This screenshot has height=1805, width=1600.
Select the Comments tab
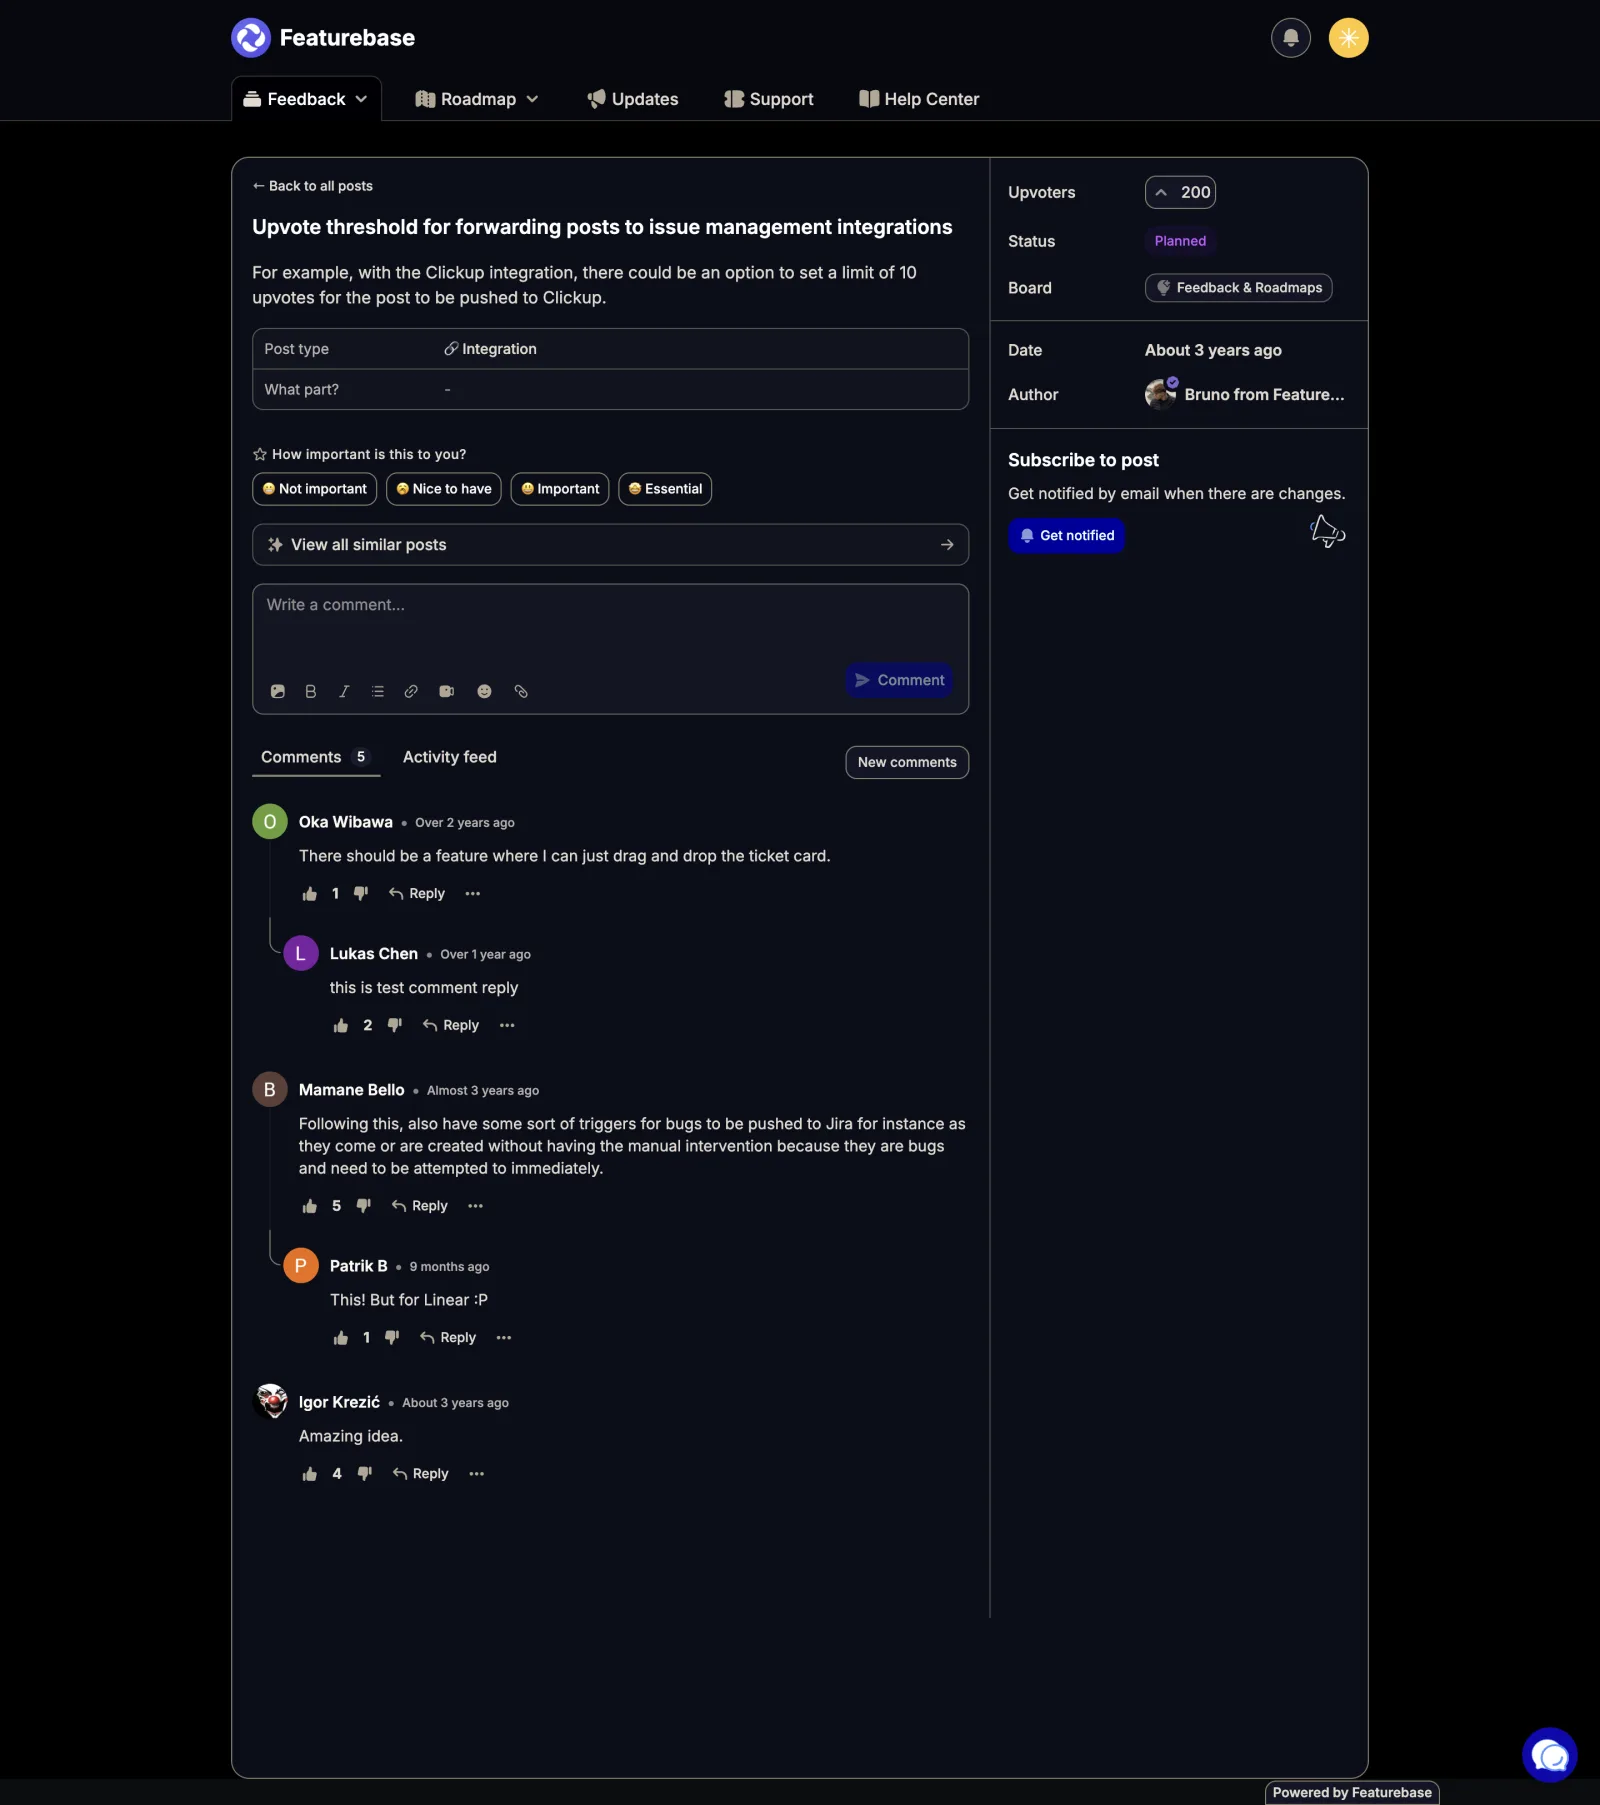pos(316,757)
